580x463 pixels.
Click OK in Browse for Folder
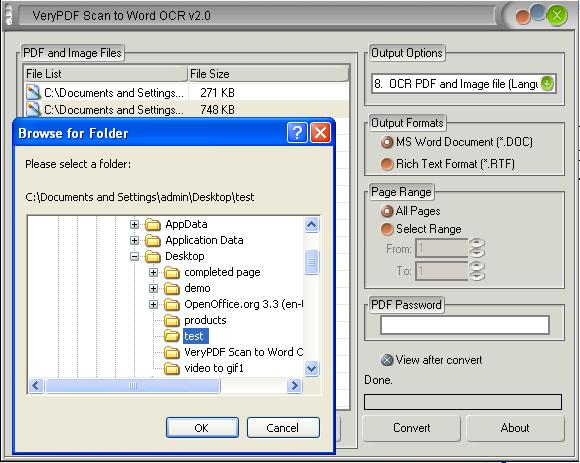tap(202, 428)
